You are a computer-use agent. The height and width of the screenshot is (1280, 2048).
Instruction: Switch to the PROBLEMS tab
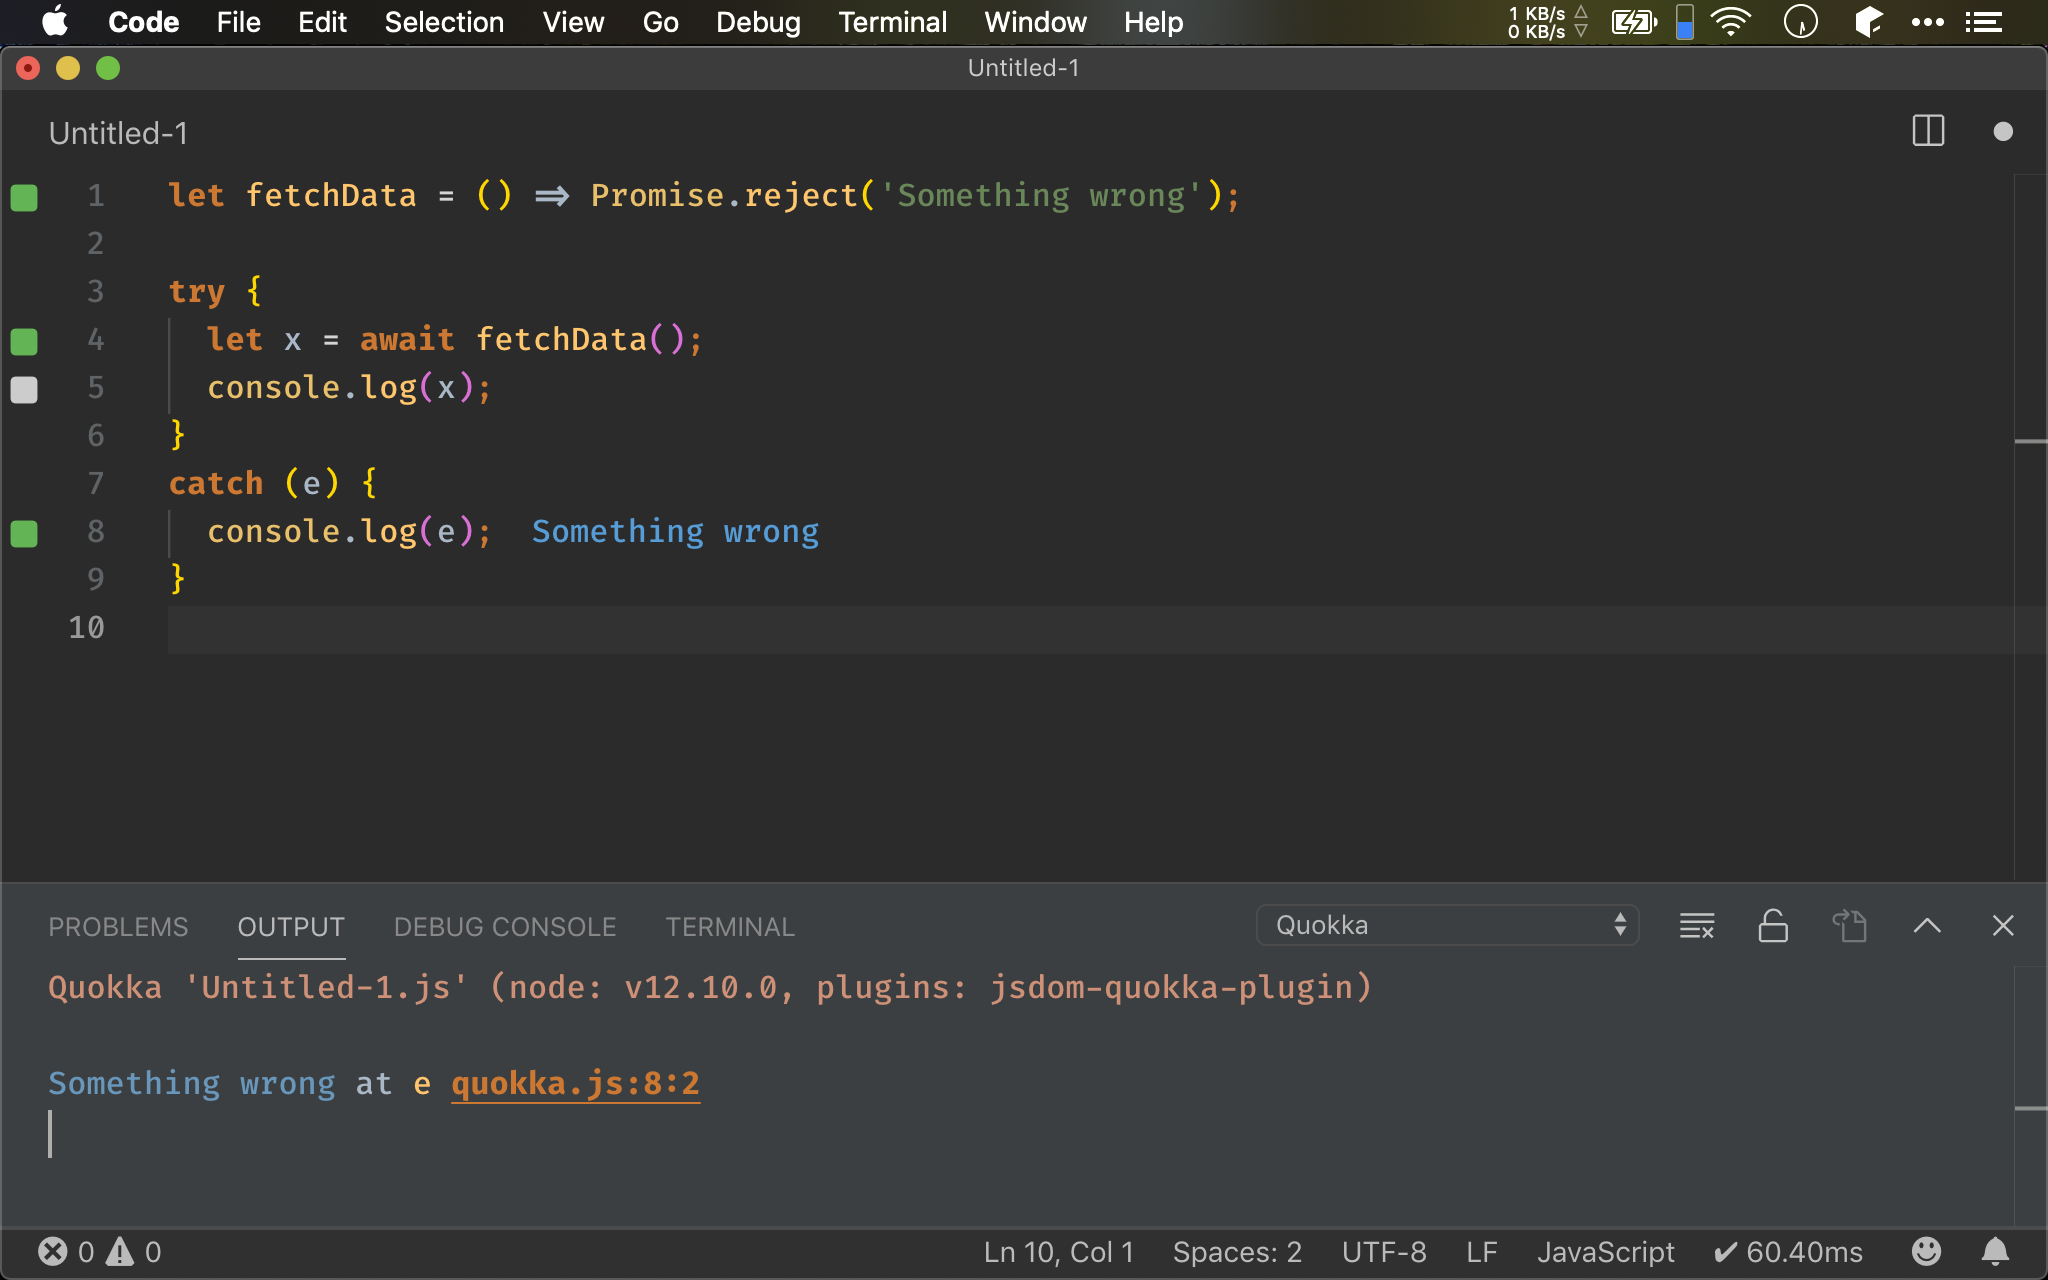(x=118, y=926)
